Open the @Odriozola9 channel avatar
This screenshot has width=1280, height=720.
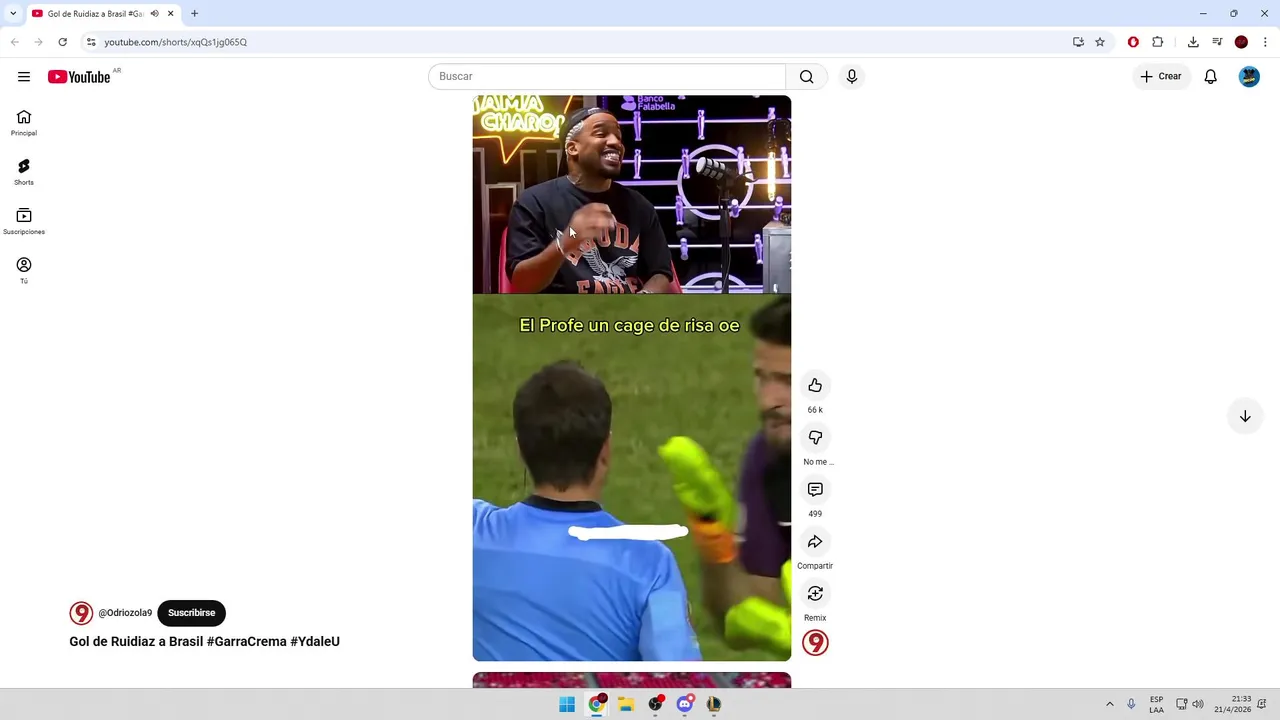[x=81, y=613]
